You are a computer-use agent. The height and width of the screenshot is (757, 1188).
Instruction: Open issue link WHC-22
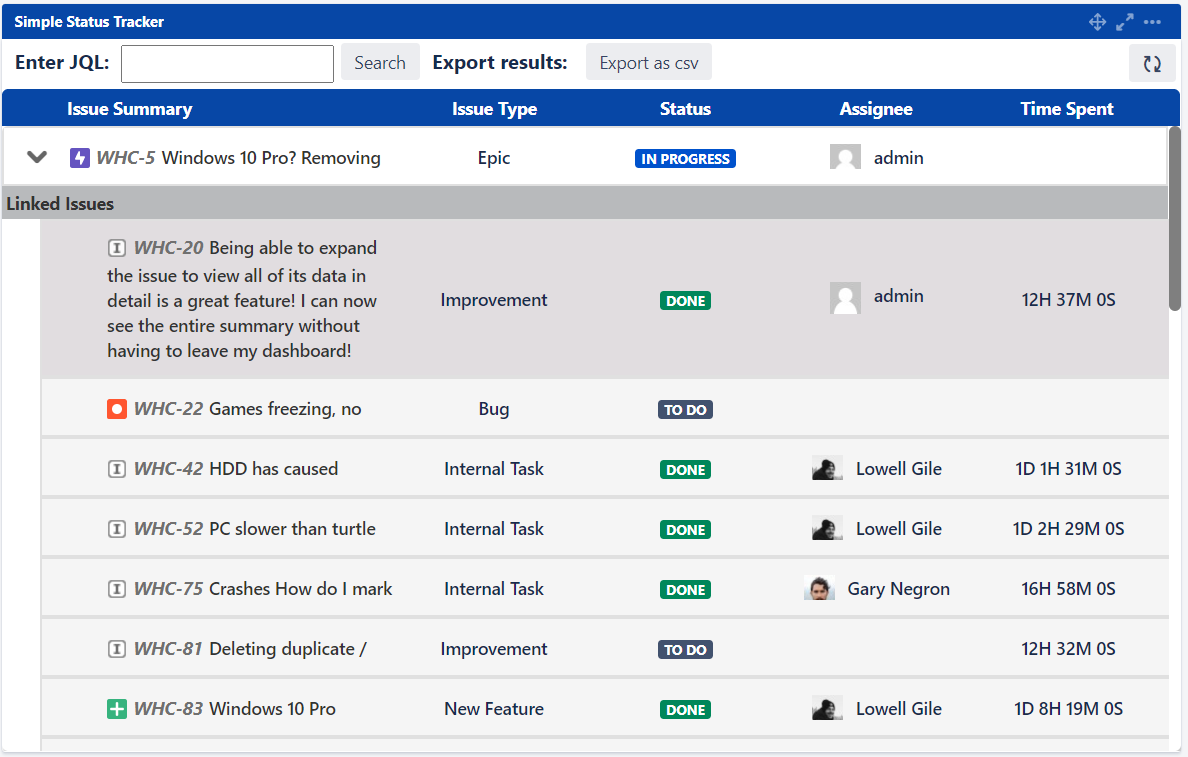pyautogui.click(x=169, y=409)
